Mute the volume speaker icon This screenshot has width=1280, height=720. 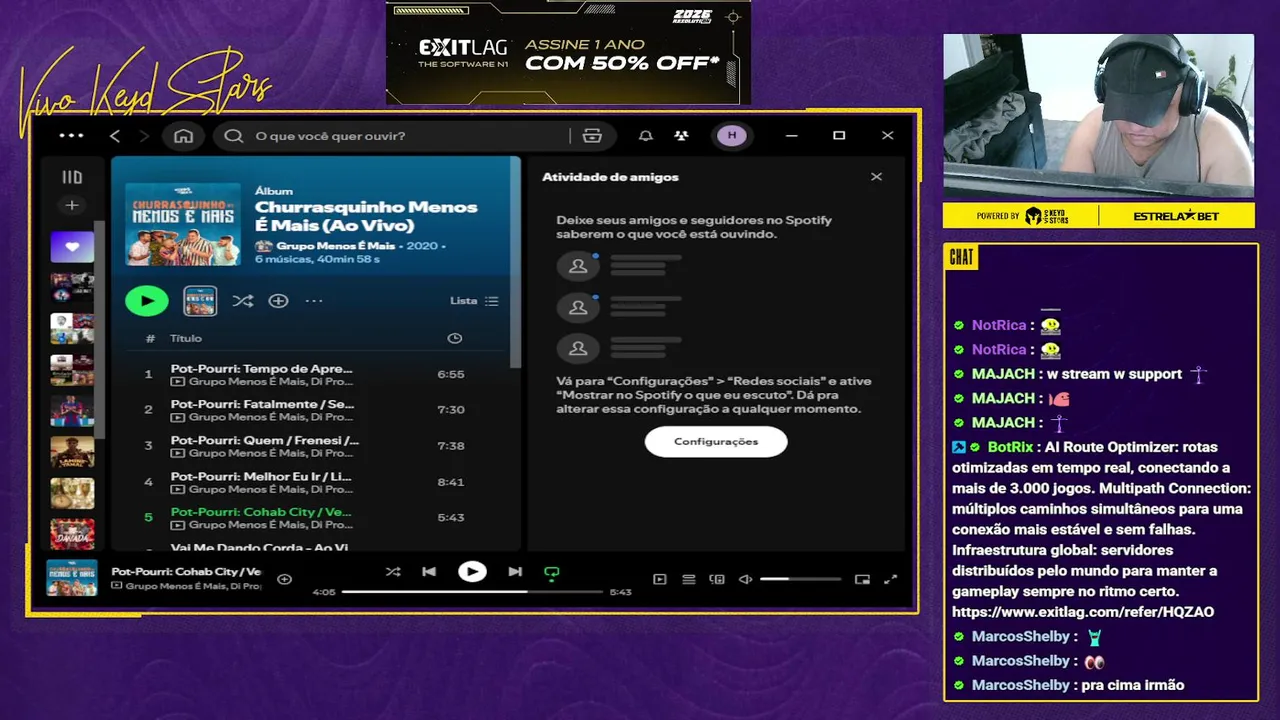pos(745,579)
